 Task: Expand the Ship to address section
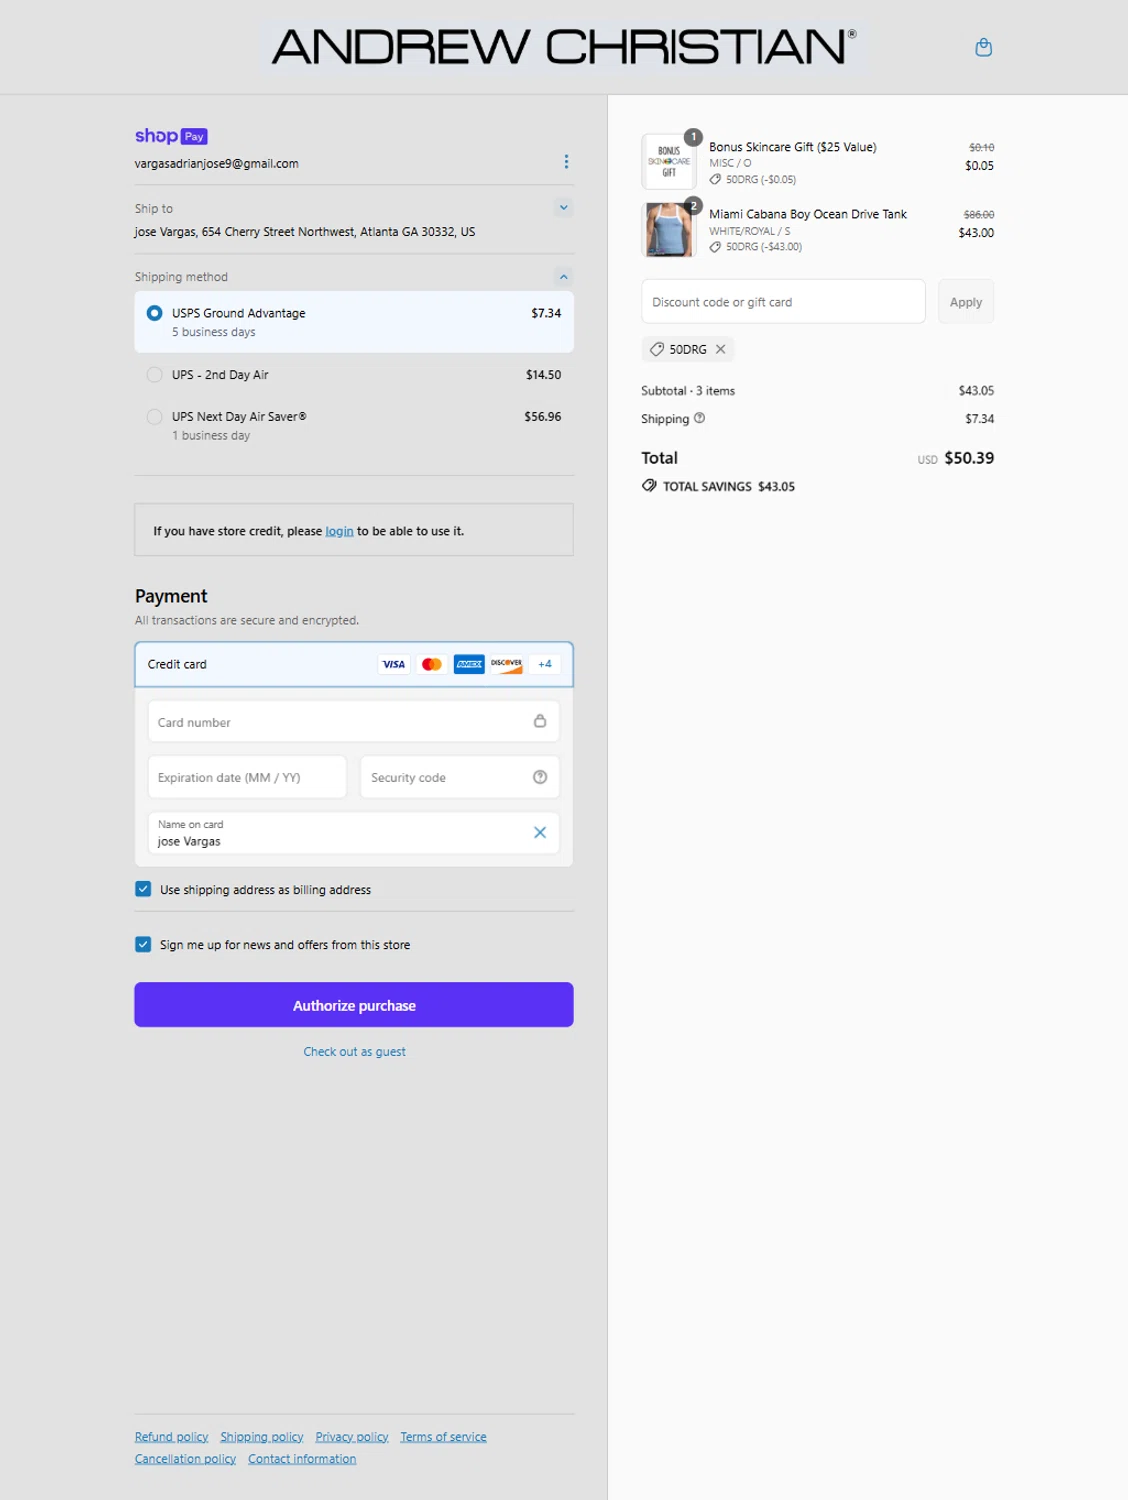(564, 208)
